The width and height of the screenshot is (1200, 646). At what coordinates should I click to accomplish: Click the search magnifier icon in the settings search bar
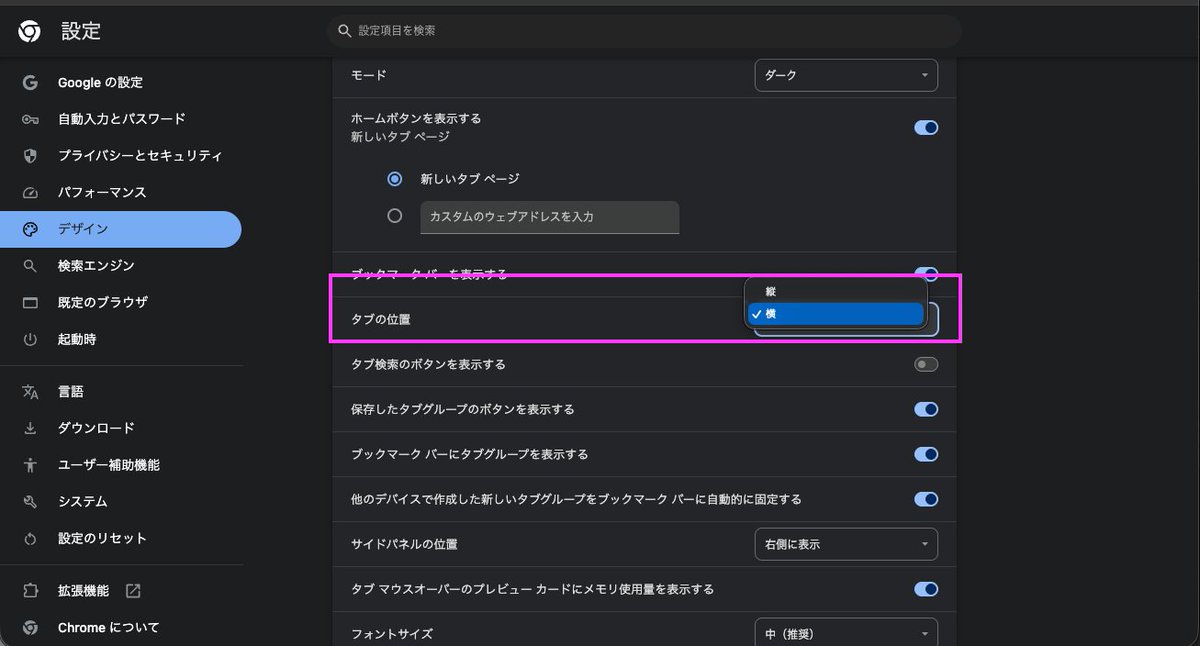(x=345, y=31)
